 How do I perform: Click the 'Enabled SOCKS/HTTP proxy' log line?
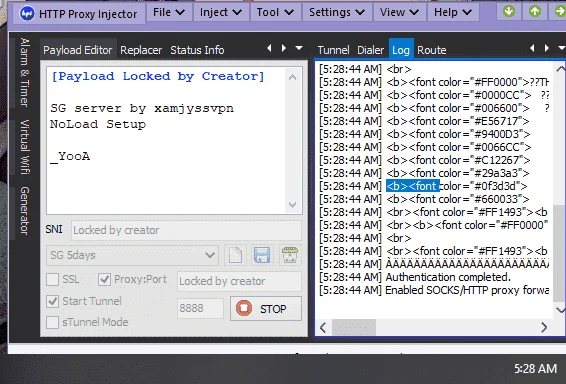tap(434, 290)
